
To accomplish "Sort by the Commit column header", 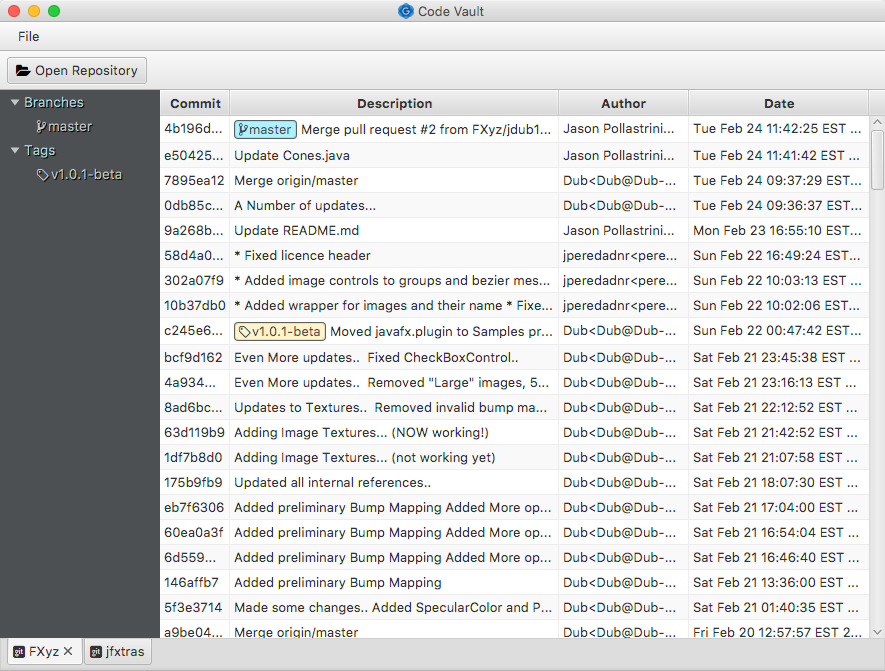I will [195, 103].
